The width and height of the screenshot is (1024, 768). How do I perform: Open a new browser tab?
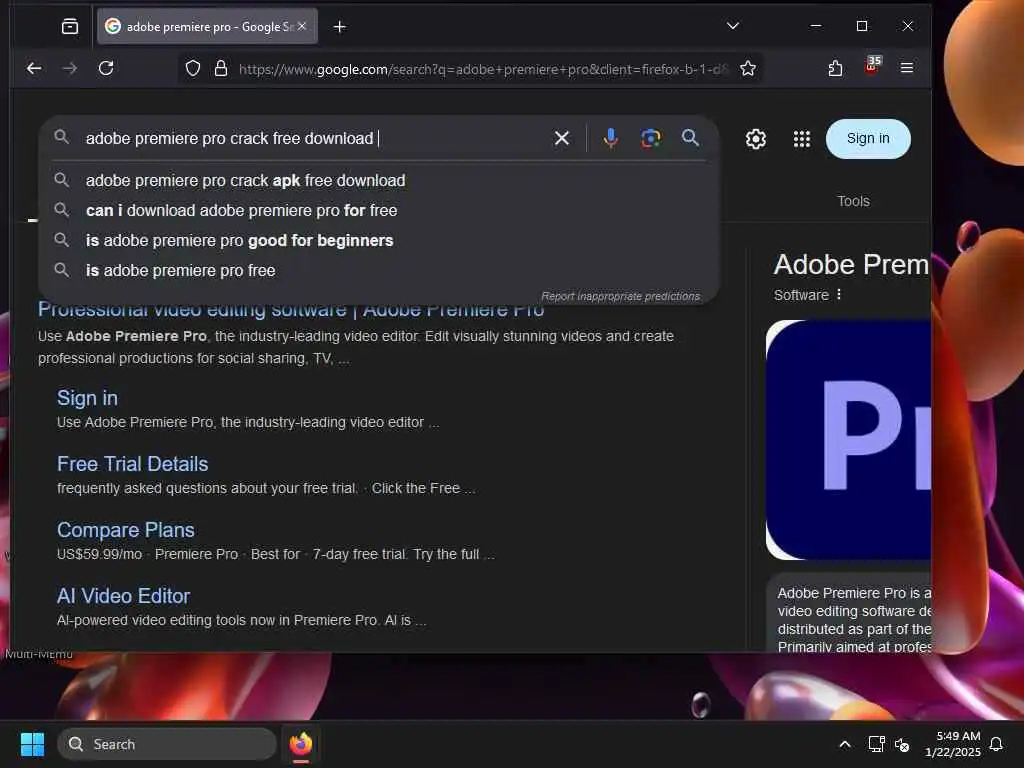click(x=340, y=27)
